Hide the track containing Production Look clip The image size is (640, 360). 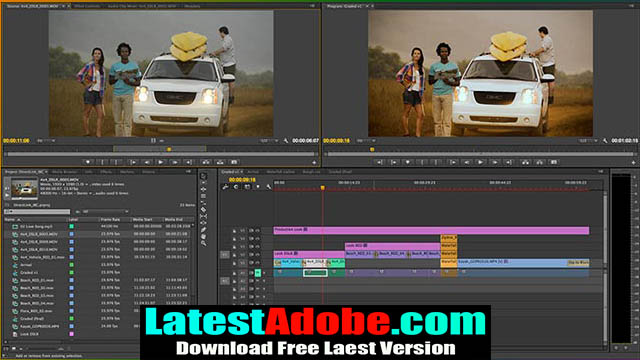[x=258, y=231]
